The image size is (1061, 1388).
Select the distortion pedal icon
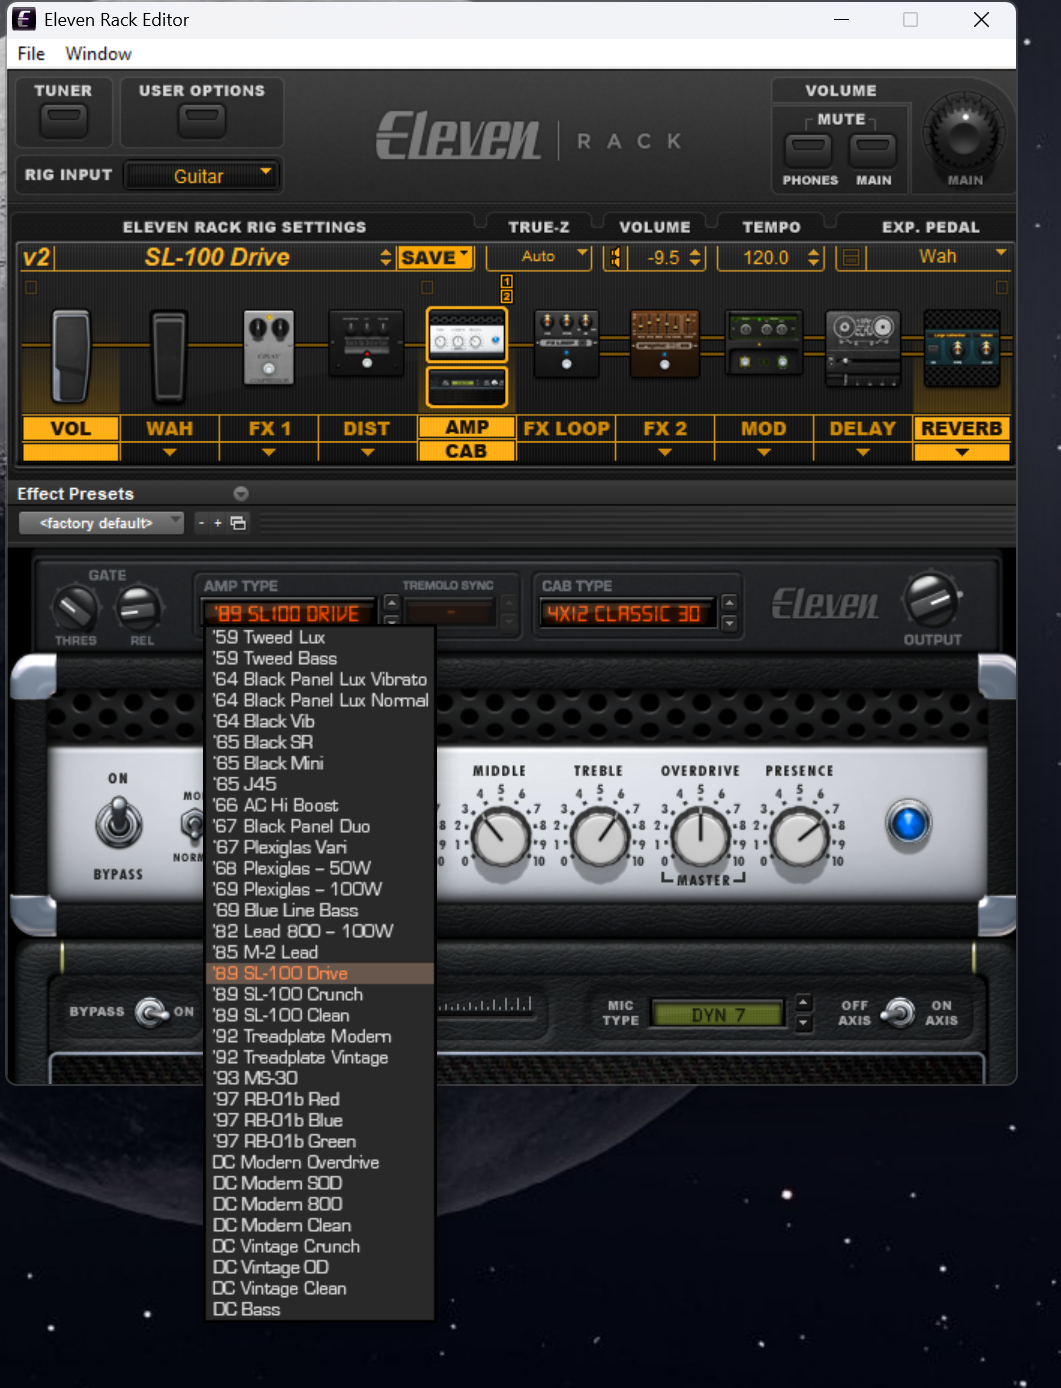(366, 345)
